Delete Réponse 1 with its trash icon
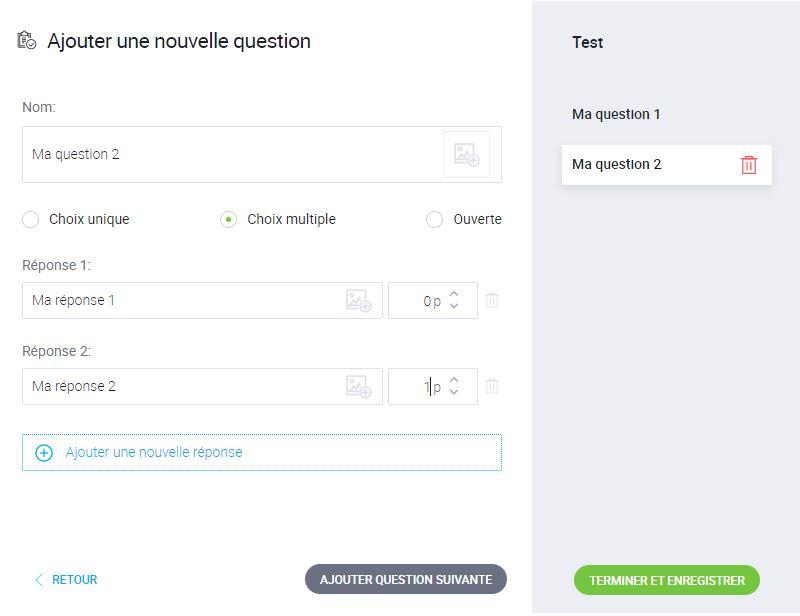 click(492, 300)
